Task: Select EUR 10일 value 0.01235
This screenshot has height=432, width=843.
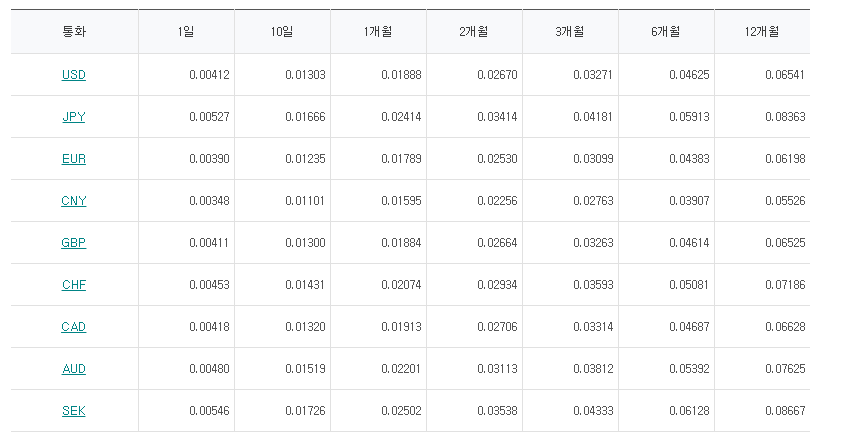Action: coord(305,159)
